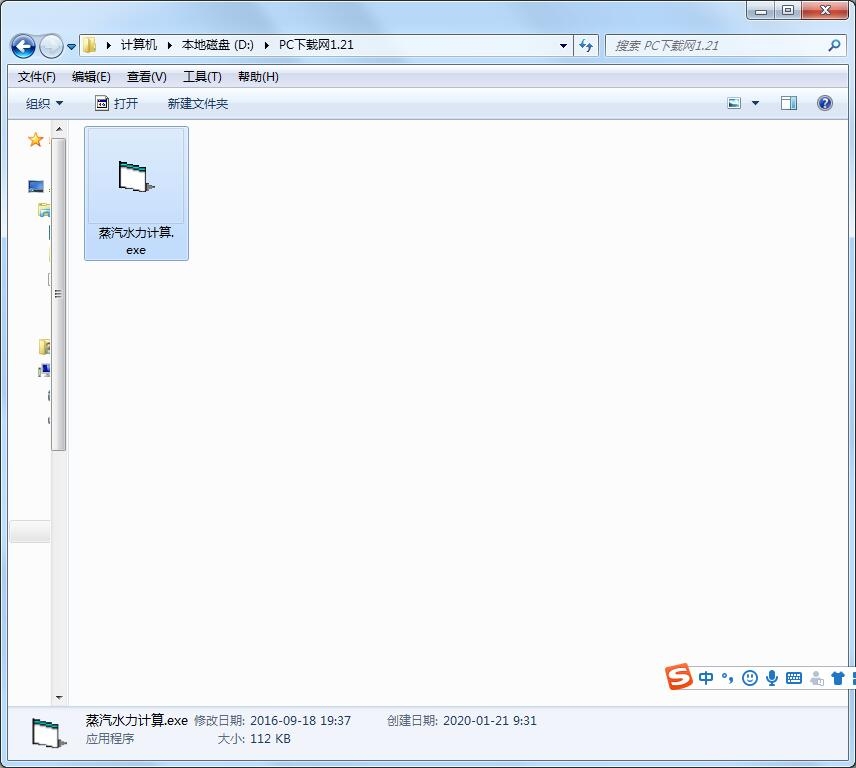The image size is (856, 768).
Task: Open the more view options arrow
Action: [756, 103]
